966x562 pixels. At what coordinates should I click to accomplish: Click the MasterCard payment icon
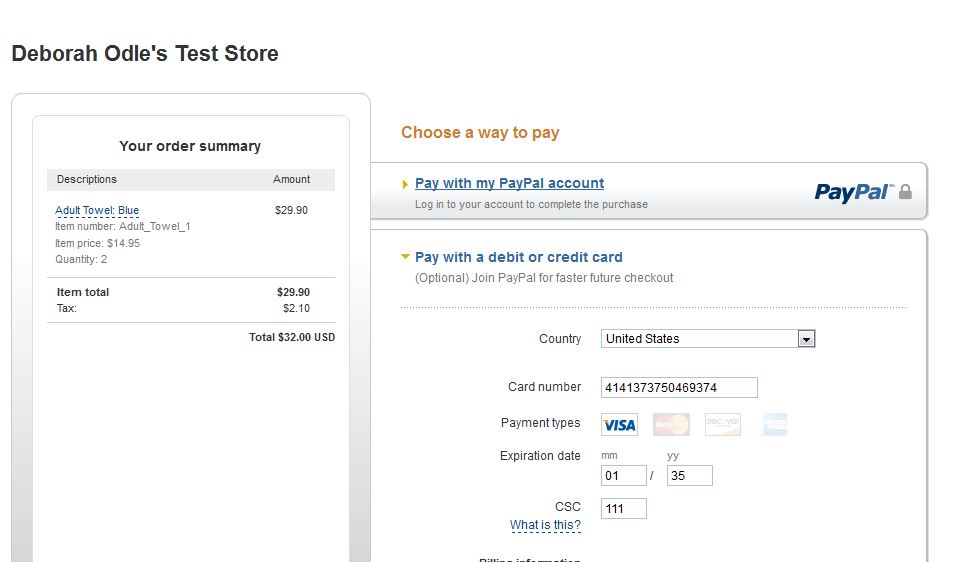[x=671, y=425]
